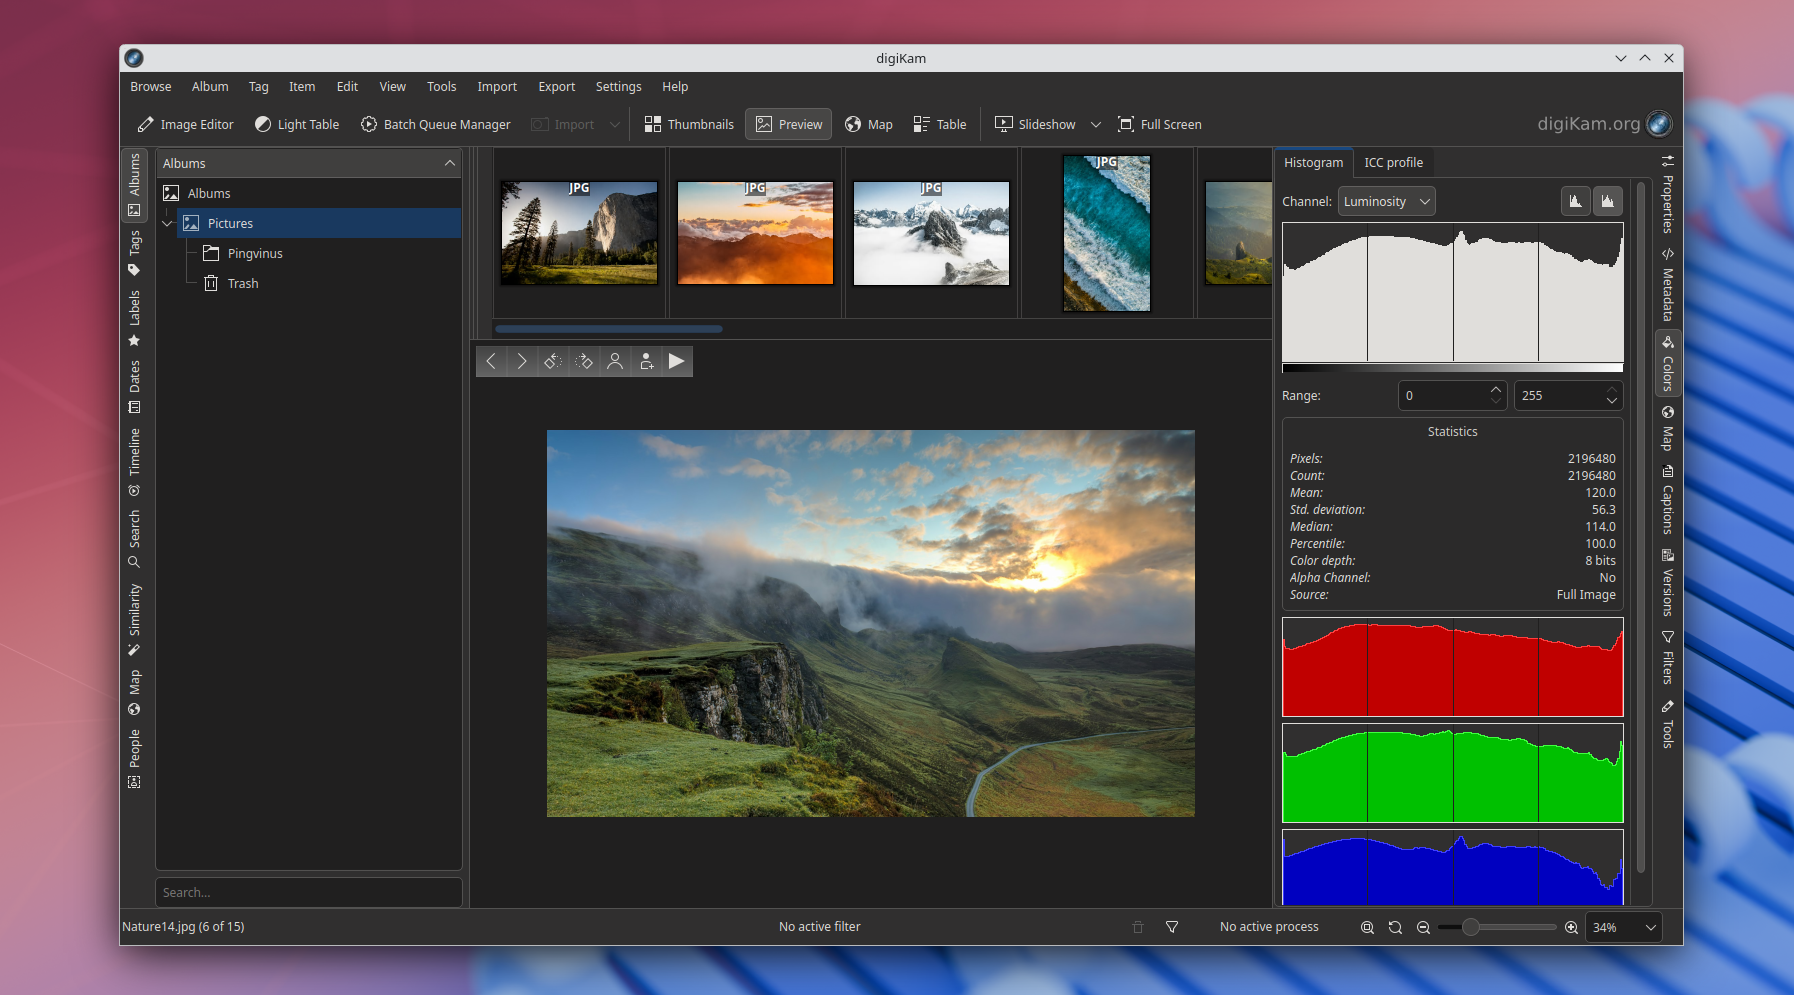Open the Album menu

click(x=210, y=87)
